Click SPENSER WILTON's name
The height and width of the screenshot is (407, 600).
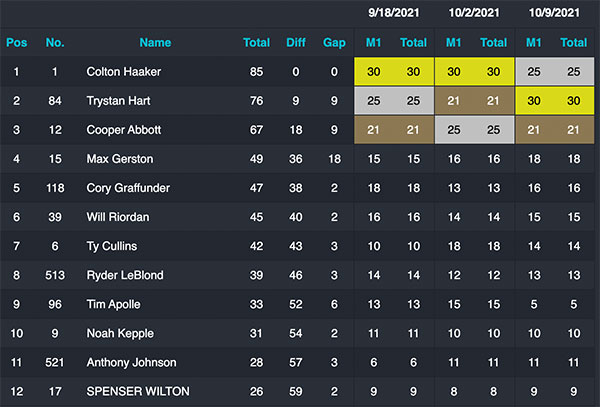(138, 391)
